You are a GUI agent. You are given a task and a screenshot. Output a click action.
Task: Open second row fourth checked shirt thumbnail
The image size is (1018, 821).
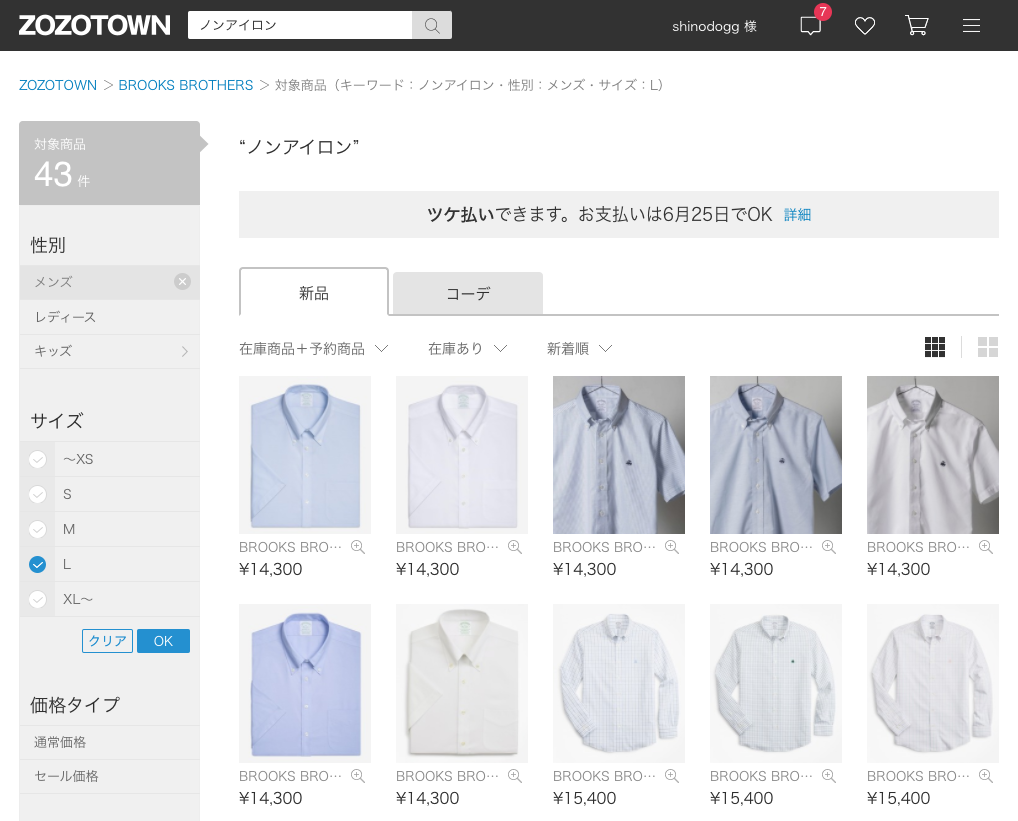tap(776, 683)
